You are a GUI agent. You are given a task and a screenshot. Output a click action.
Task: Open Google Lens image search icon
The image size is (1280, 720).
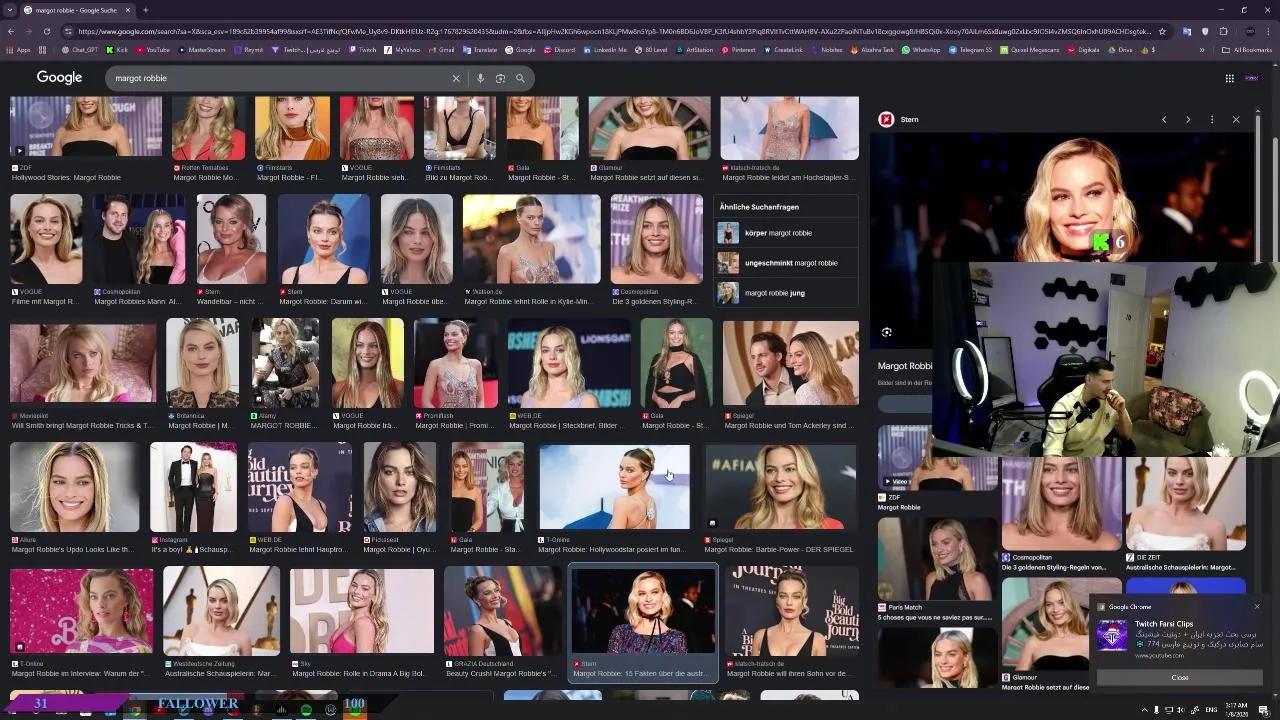coord(500,78)
